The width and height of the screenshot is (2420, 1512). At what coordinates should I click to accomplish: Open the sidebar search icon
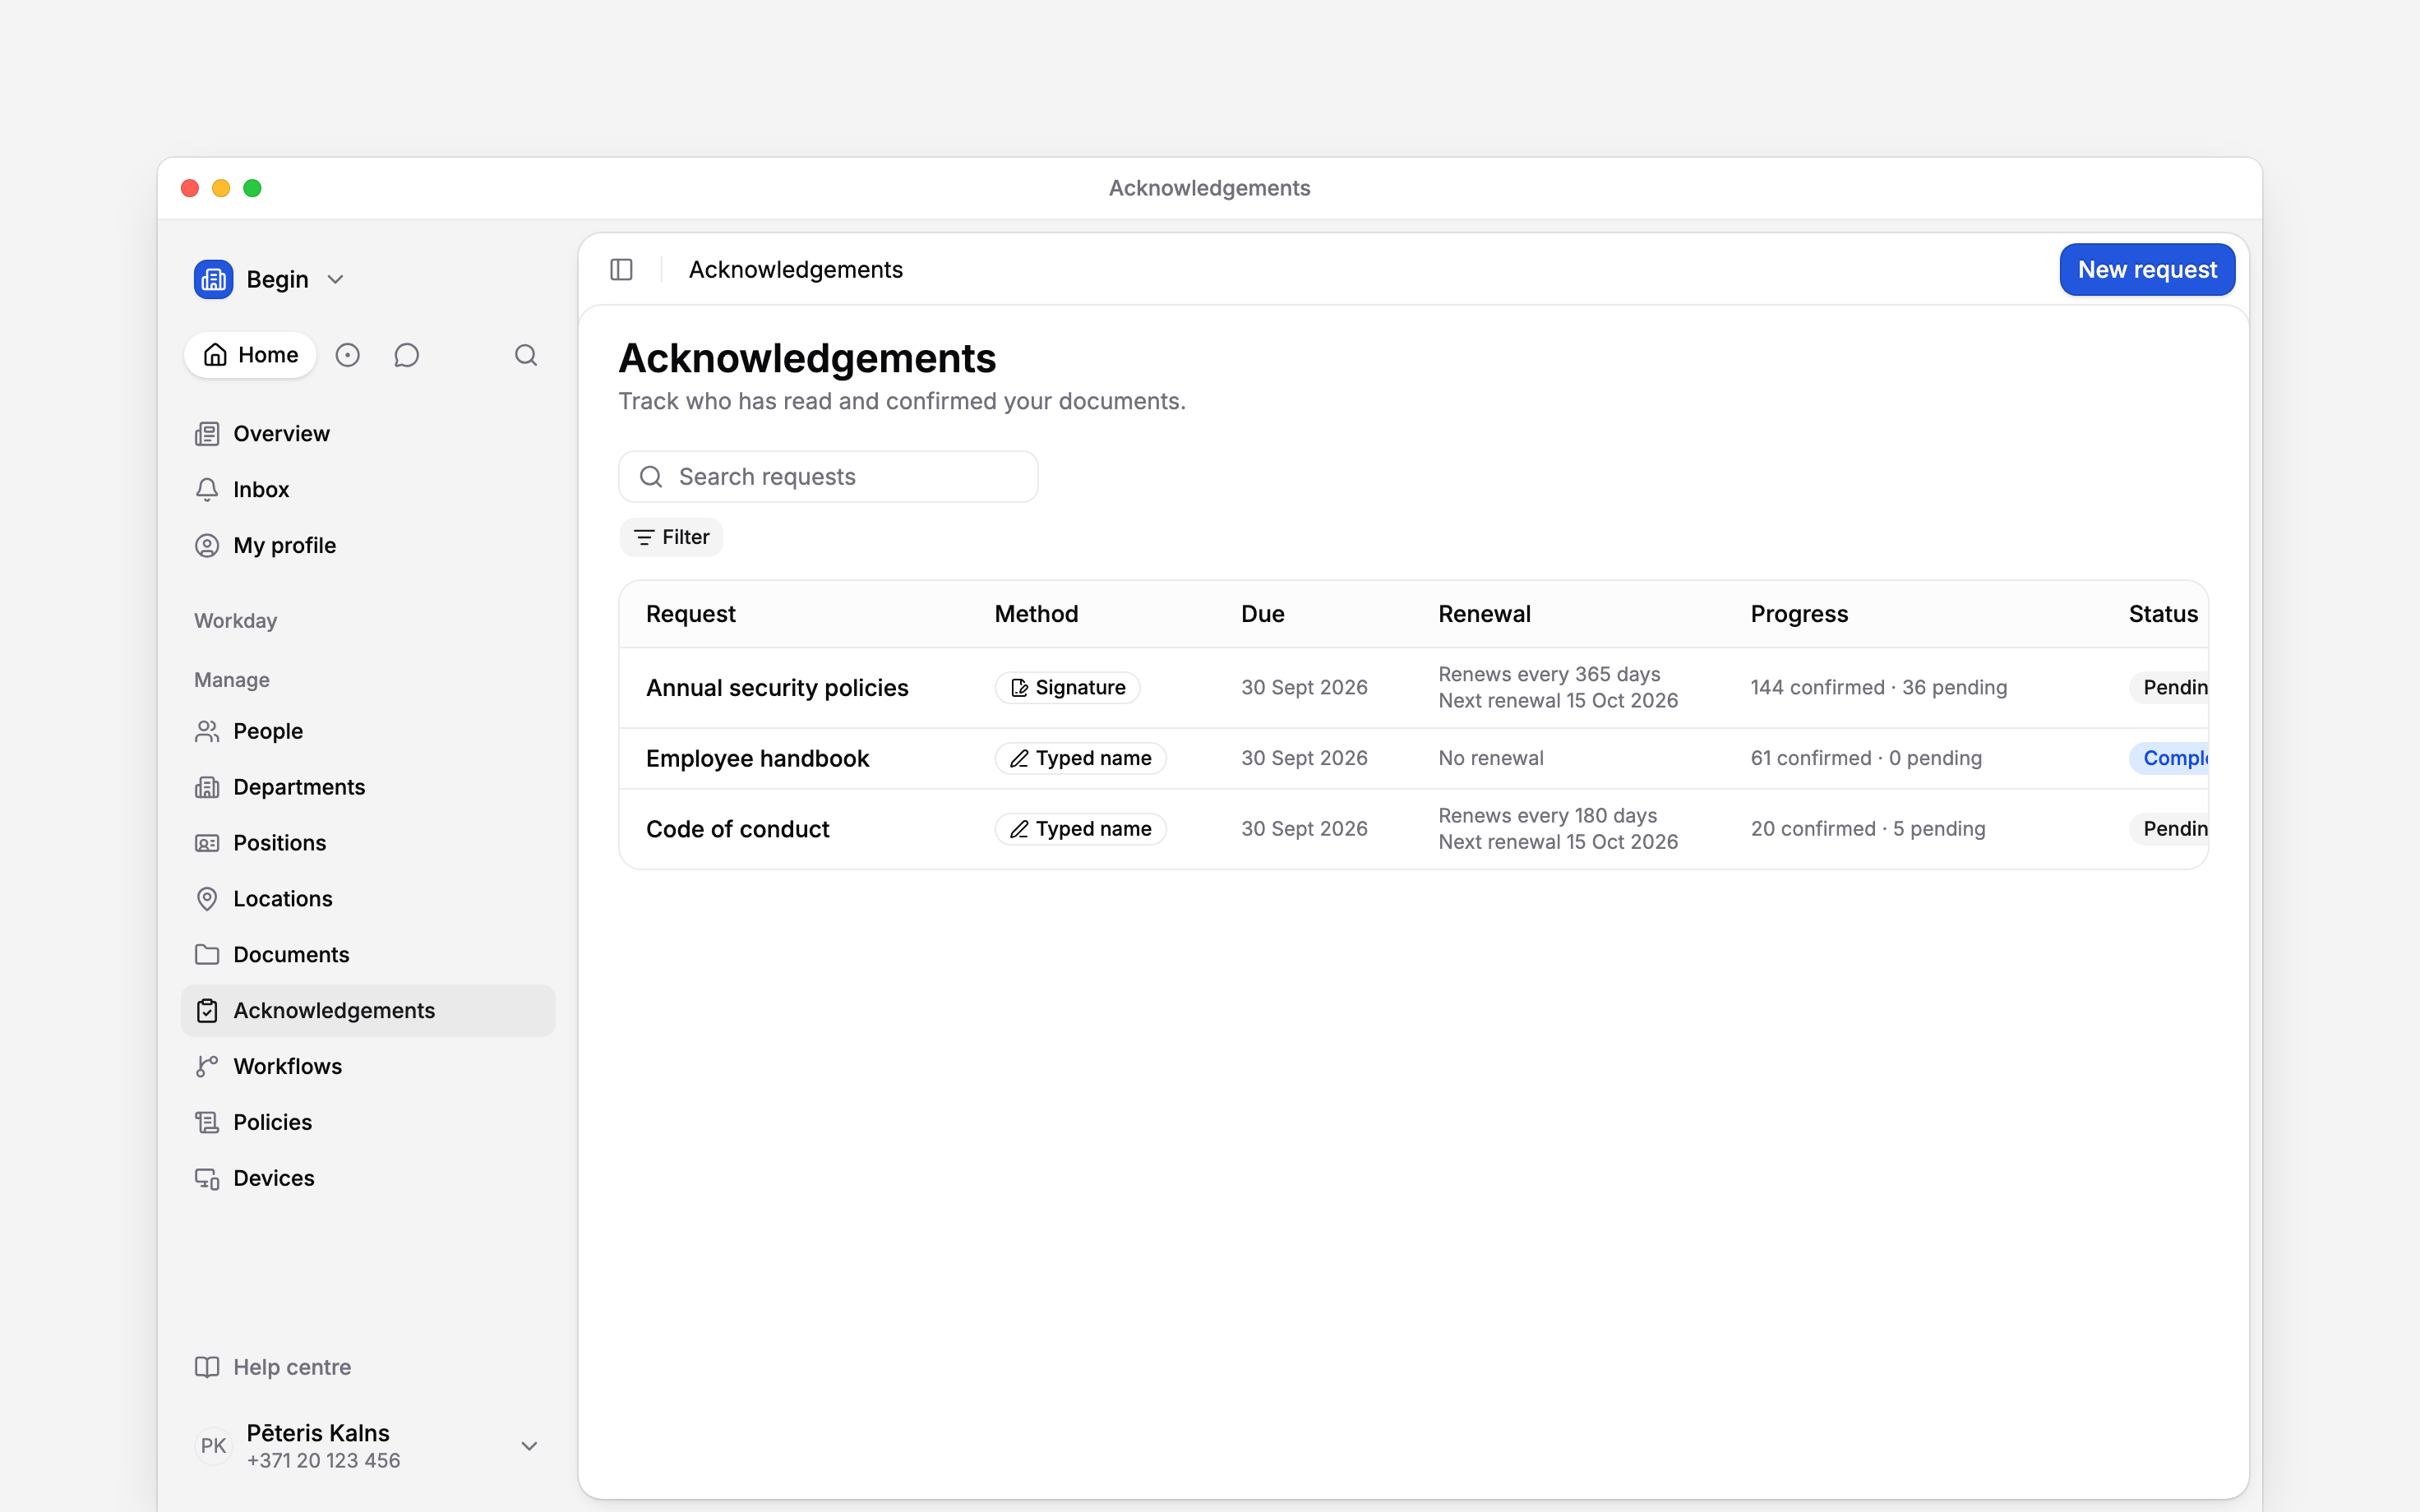(526, 355)
